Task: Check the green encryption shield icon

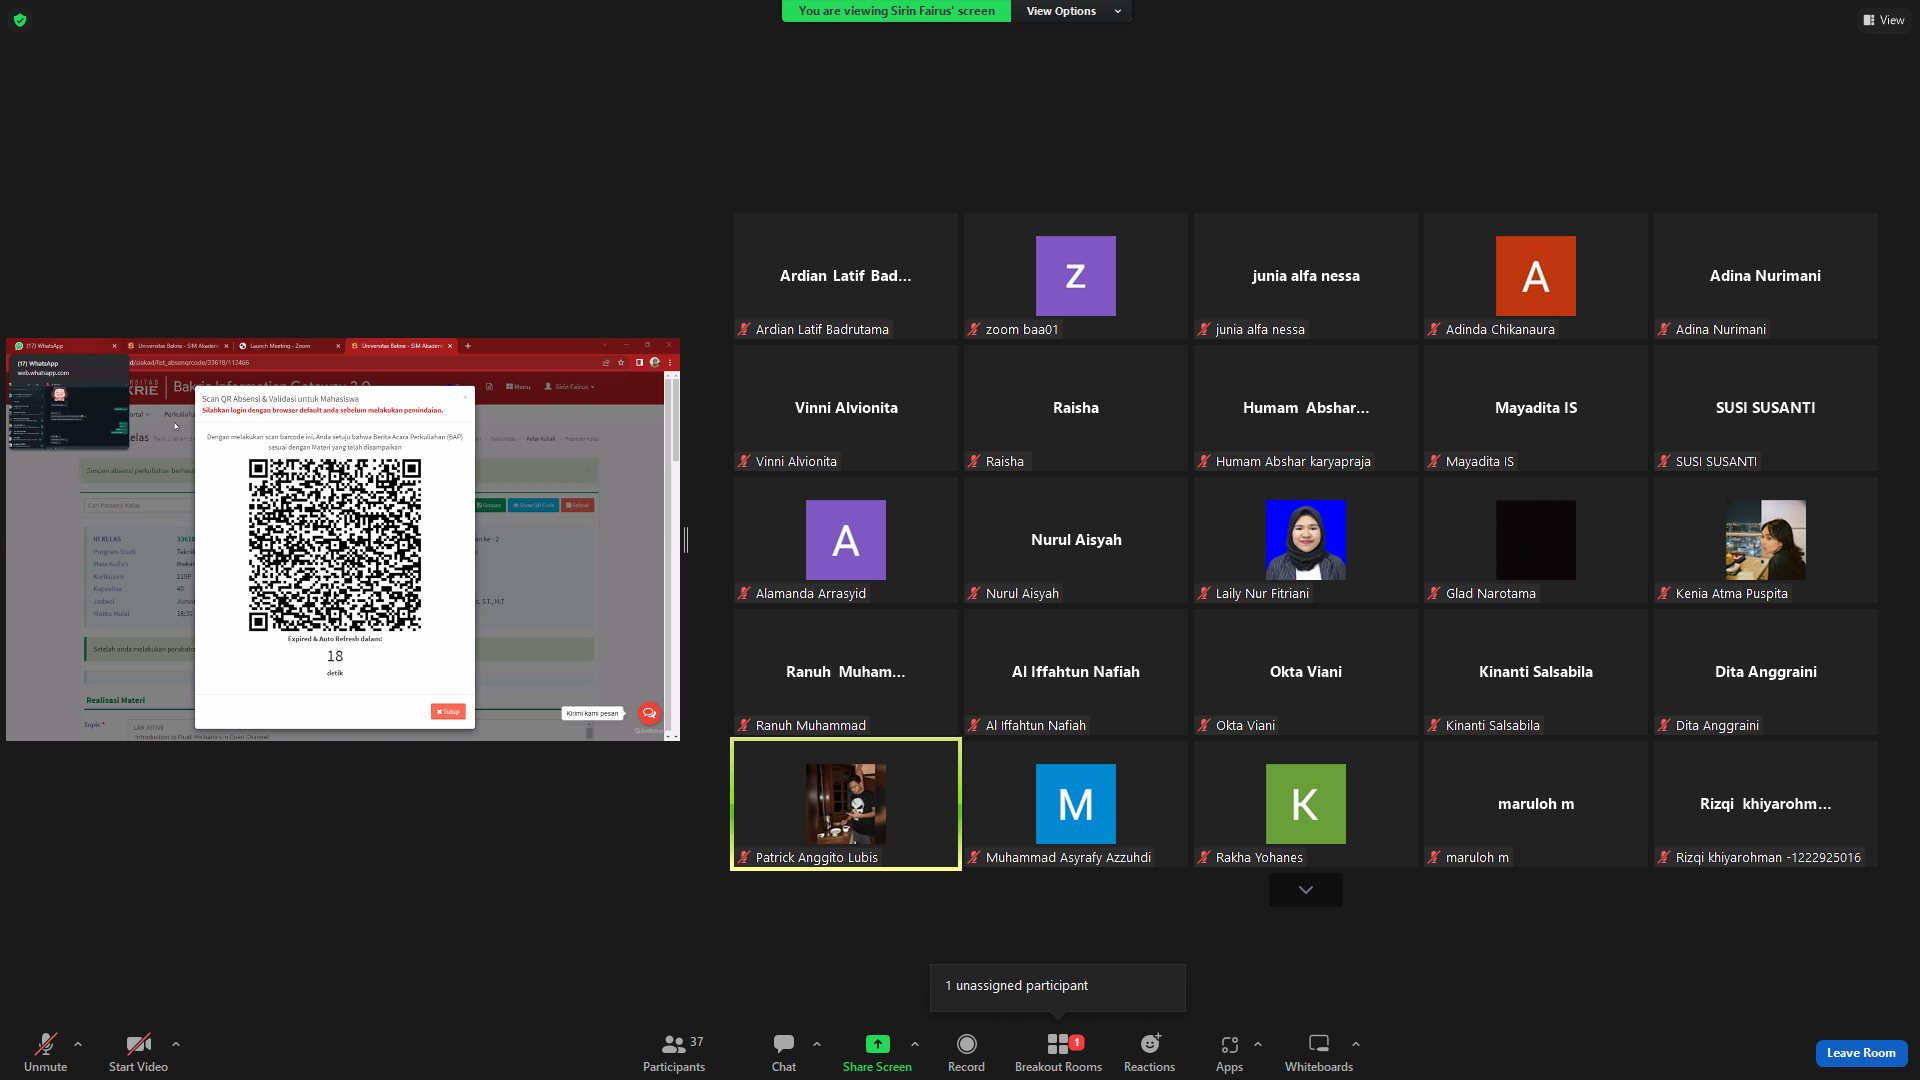Action: click(x=20, y=20)
